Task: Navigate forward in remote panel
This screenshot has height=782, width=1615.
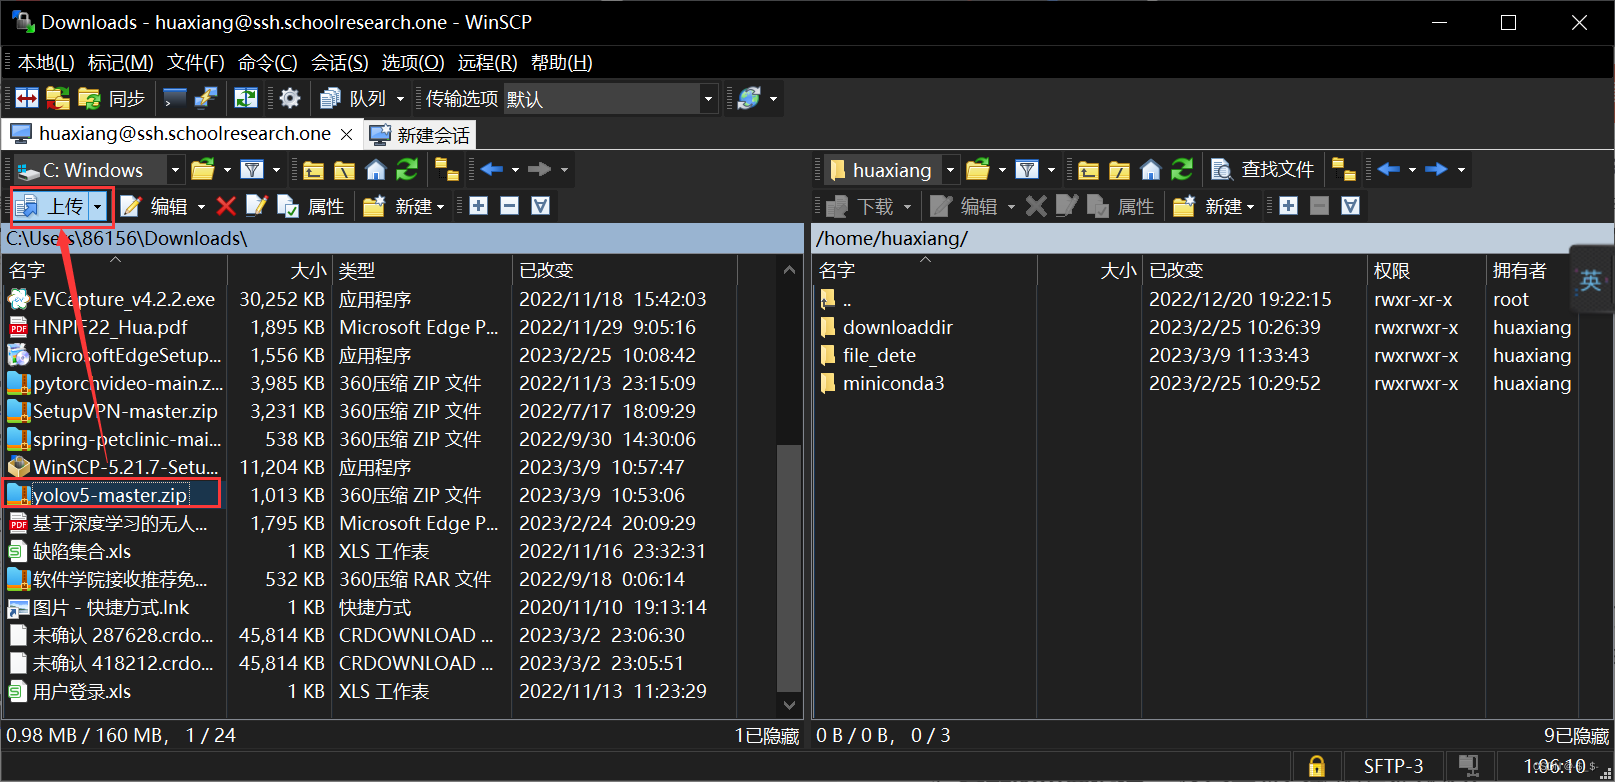Action: [1436, 170]
